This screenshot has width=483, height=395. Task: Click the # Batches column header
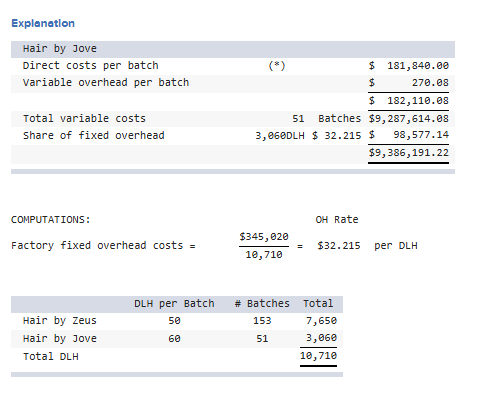[x=262, y=304]
